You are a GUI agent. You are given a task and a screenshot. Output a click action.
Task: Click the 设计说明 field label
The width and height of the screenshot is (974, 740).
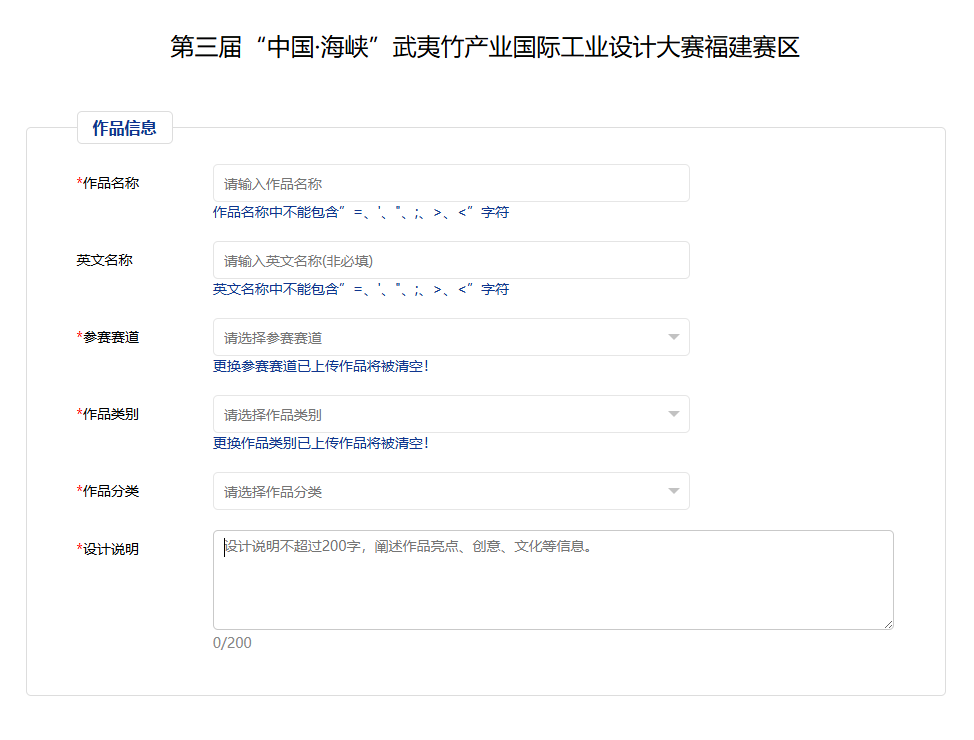pyautogui.click(x=105, y=548)
